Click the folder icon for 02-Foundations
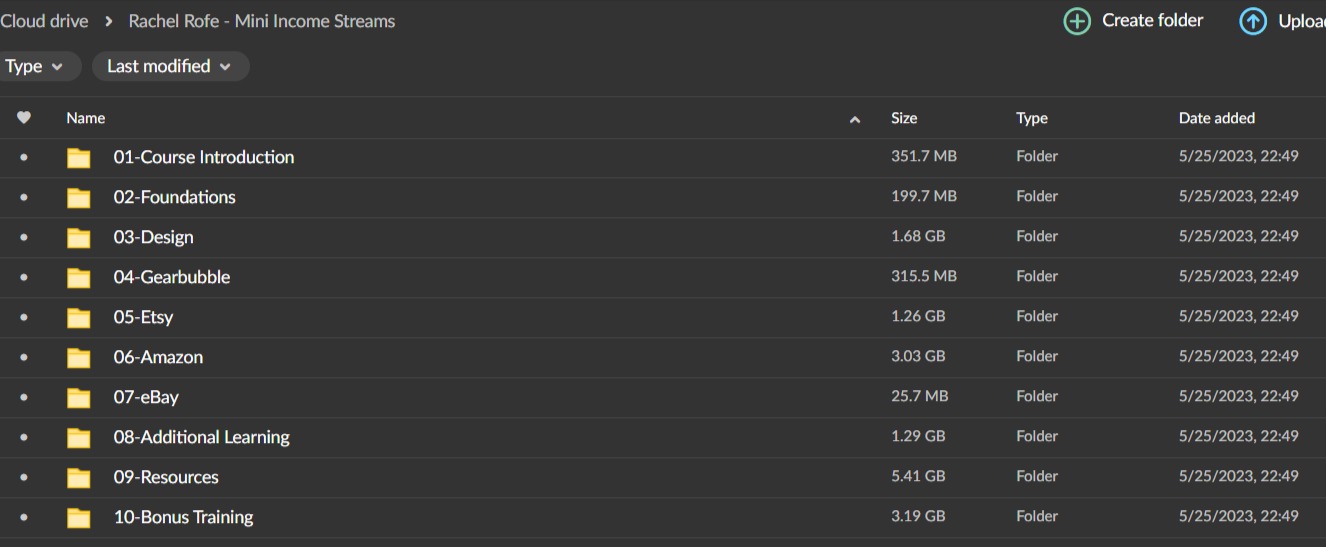The image size is (1326, 547). [78, 198]
